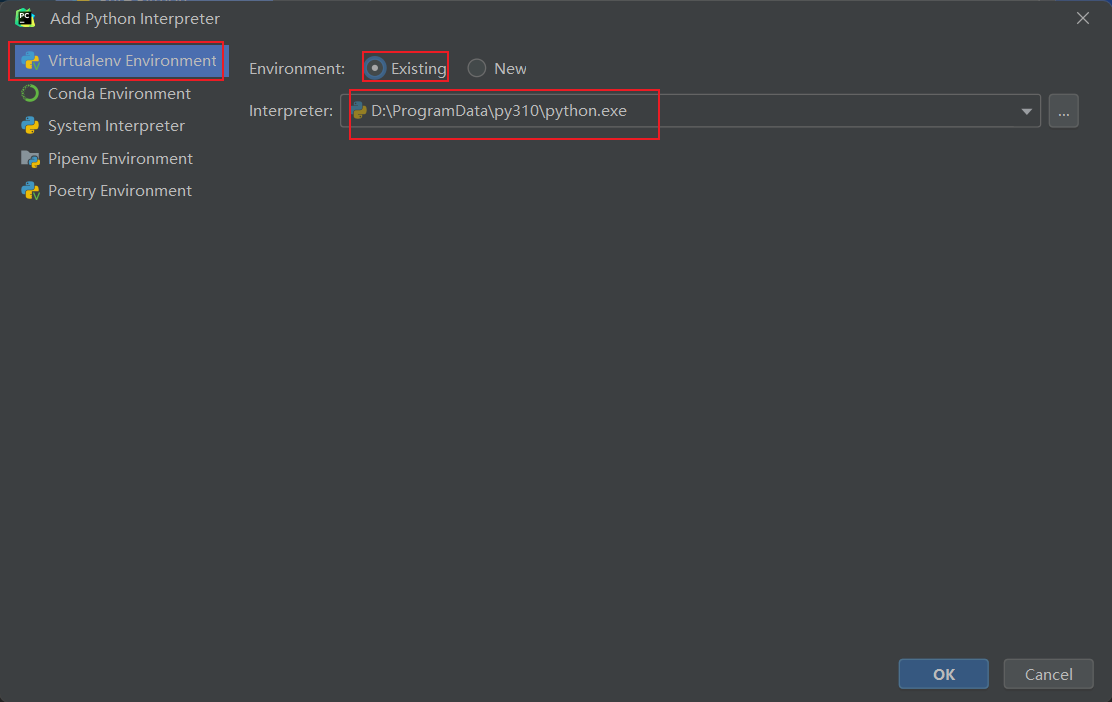
Task: Click the Pipenv Environment folder icon
Action: tap(30, 159)
